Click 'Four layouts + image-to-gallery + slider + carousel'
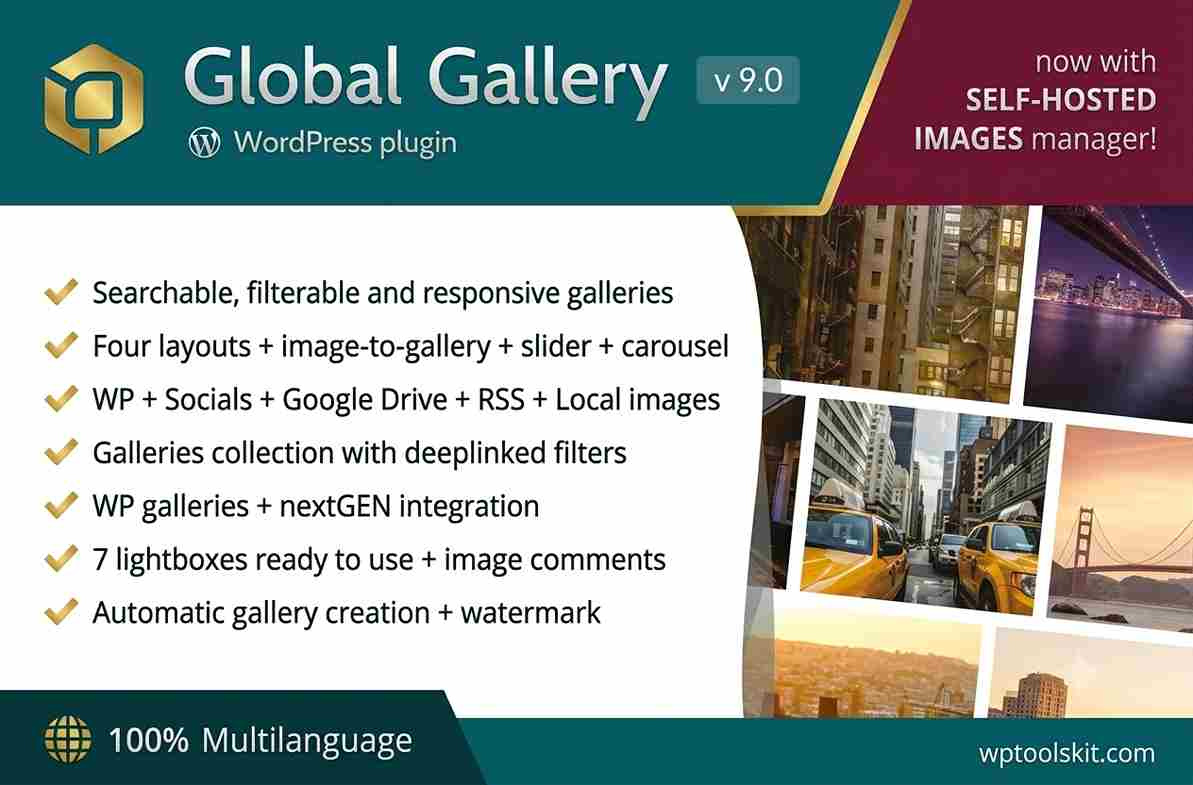 tap(411, 346)
